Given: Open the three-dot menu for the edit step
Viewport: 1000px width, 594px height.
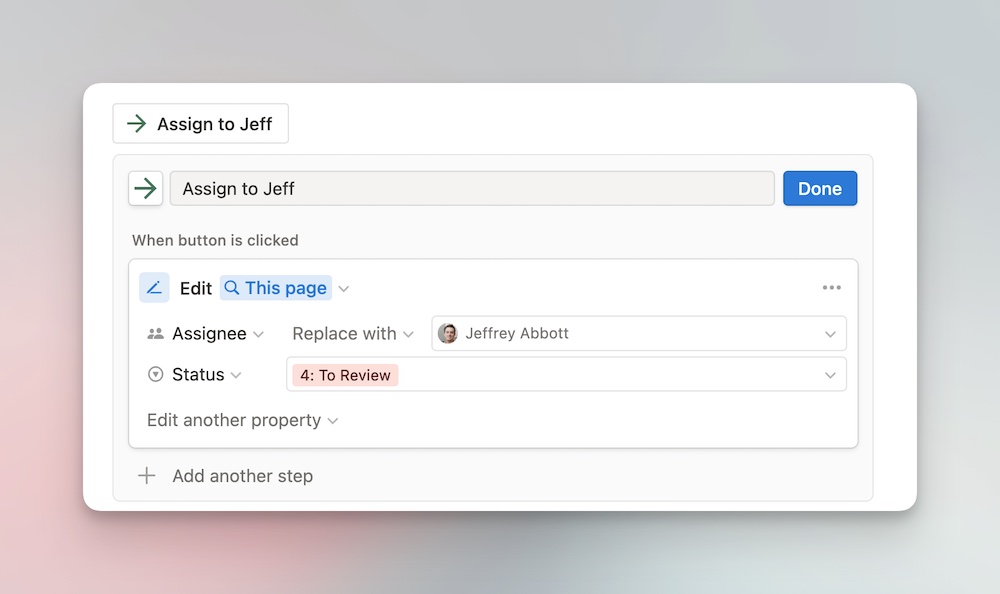Looking at the screenshot, I should pos(832,288).
